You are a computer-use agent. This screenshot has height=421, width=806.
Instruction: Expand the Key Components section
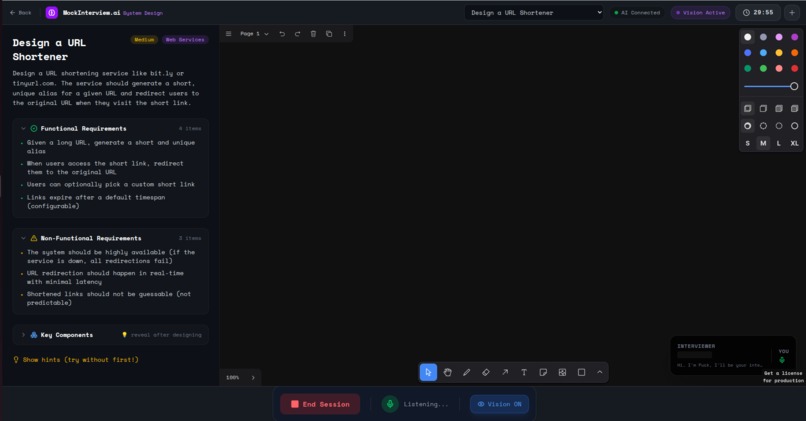click(111, 335)
